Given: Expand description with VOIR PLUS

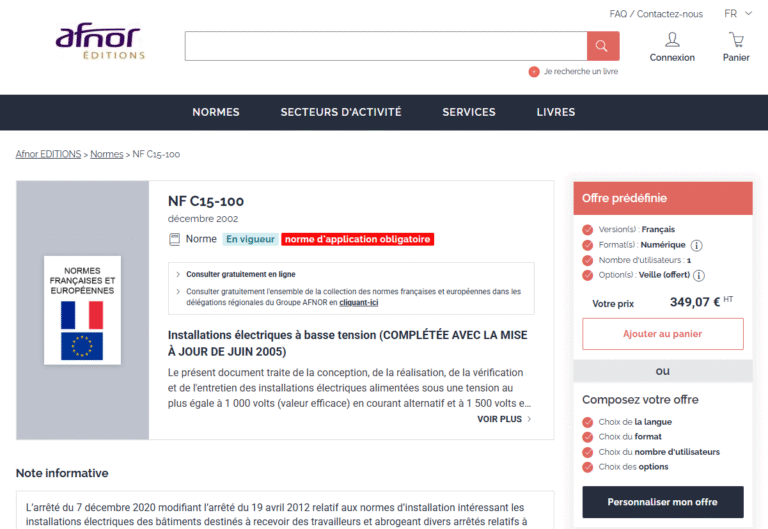Looking at the screenshot, I should tap(504, 419).
